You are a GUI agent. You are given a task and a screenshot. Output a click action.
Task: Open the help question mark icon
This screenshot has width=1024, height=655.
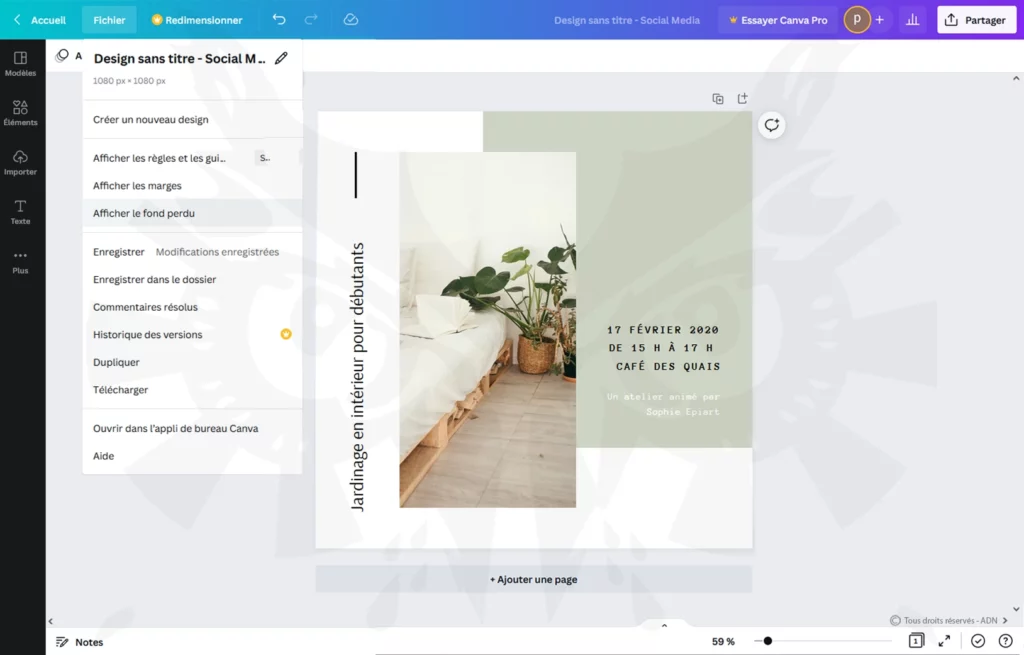[x=1005, y=641]
